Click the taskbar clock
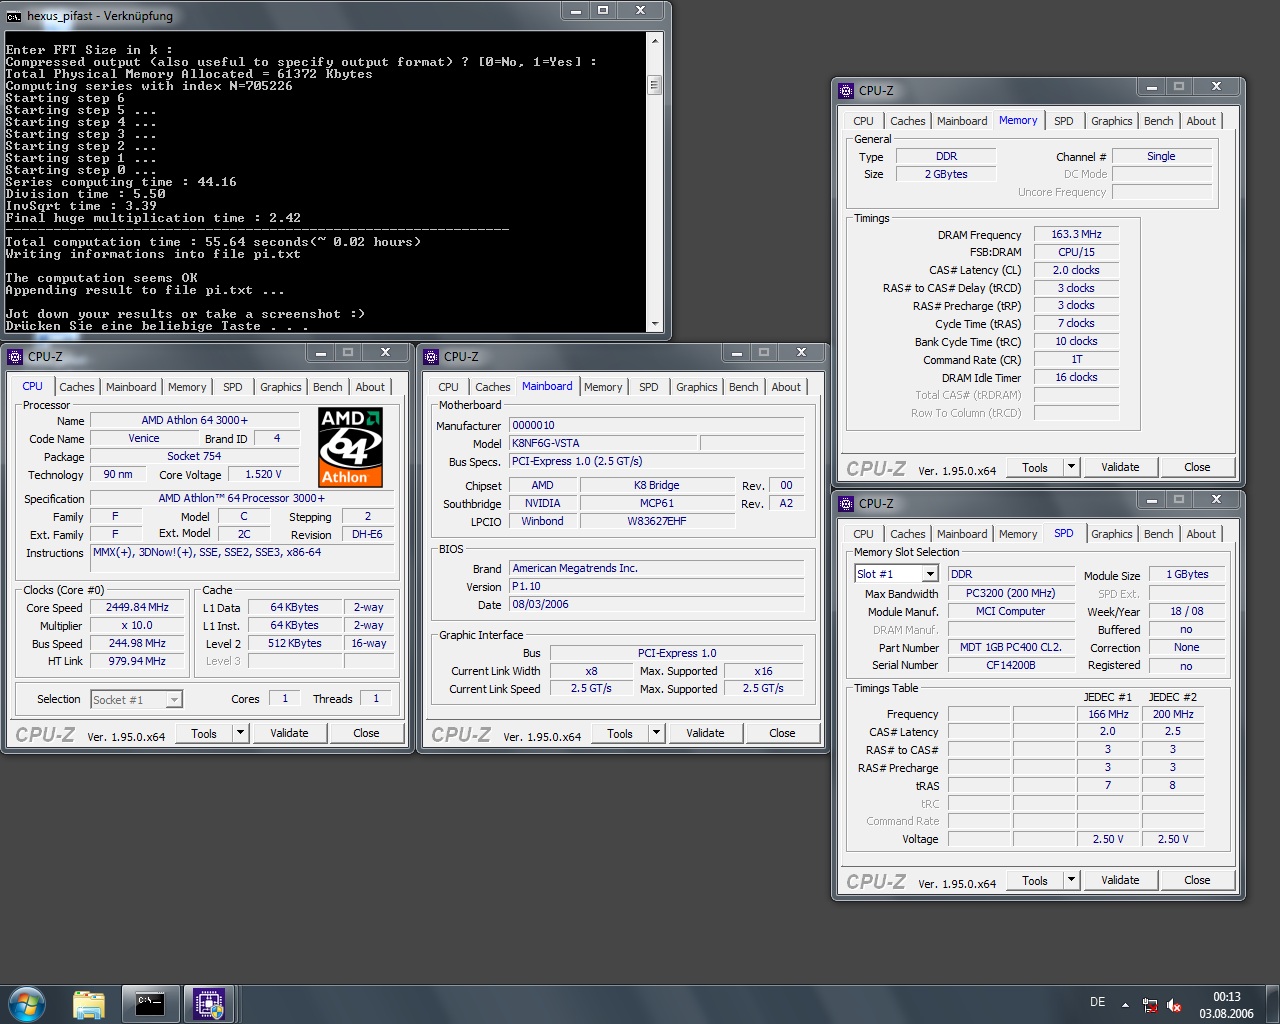Screen dimensions: 1280x1024 tap(1226, 1005)
